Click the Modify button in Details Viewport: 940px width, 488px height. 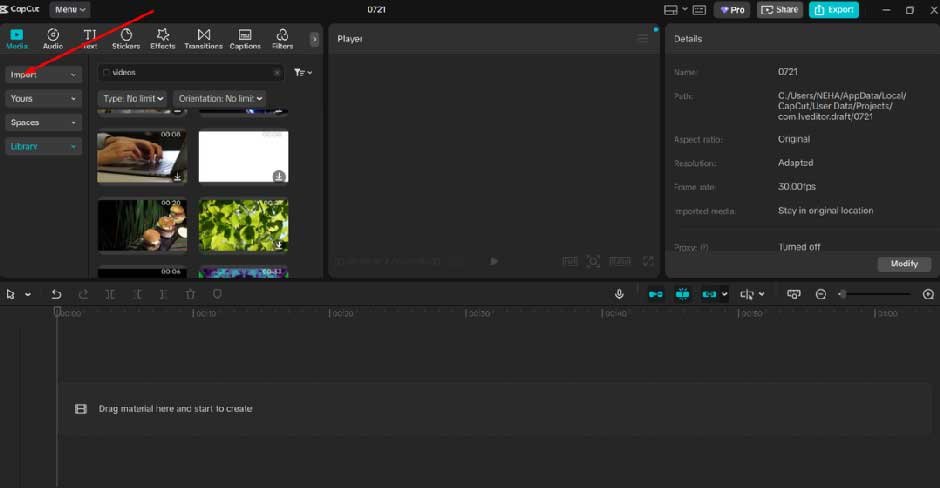[x=904, y=264]
